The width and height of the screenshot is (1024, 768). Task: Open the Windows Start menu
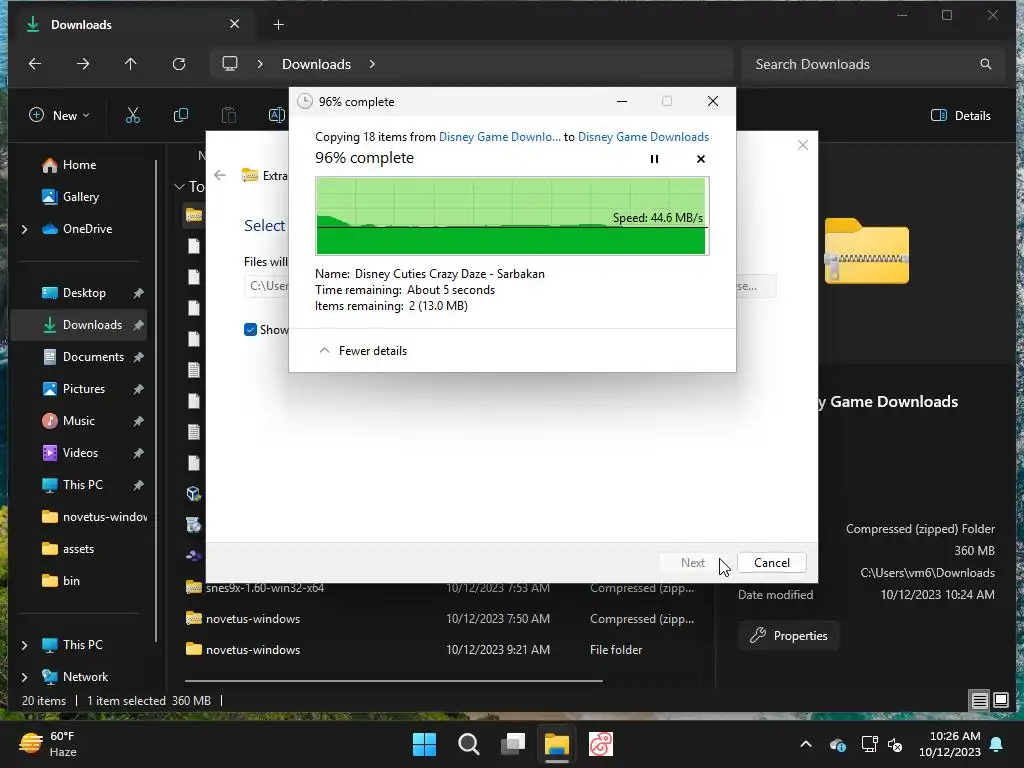tap(424, 744)
